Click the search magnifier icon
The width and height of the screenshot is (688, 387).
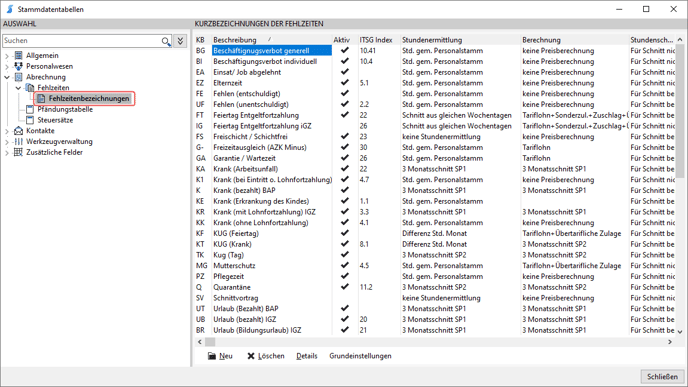tap(165, 41)
